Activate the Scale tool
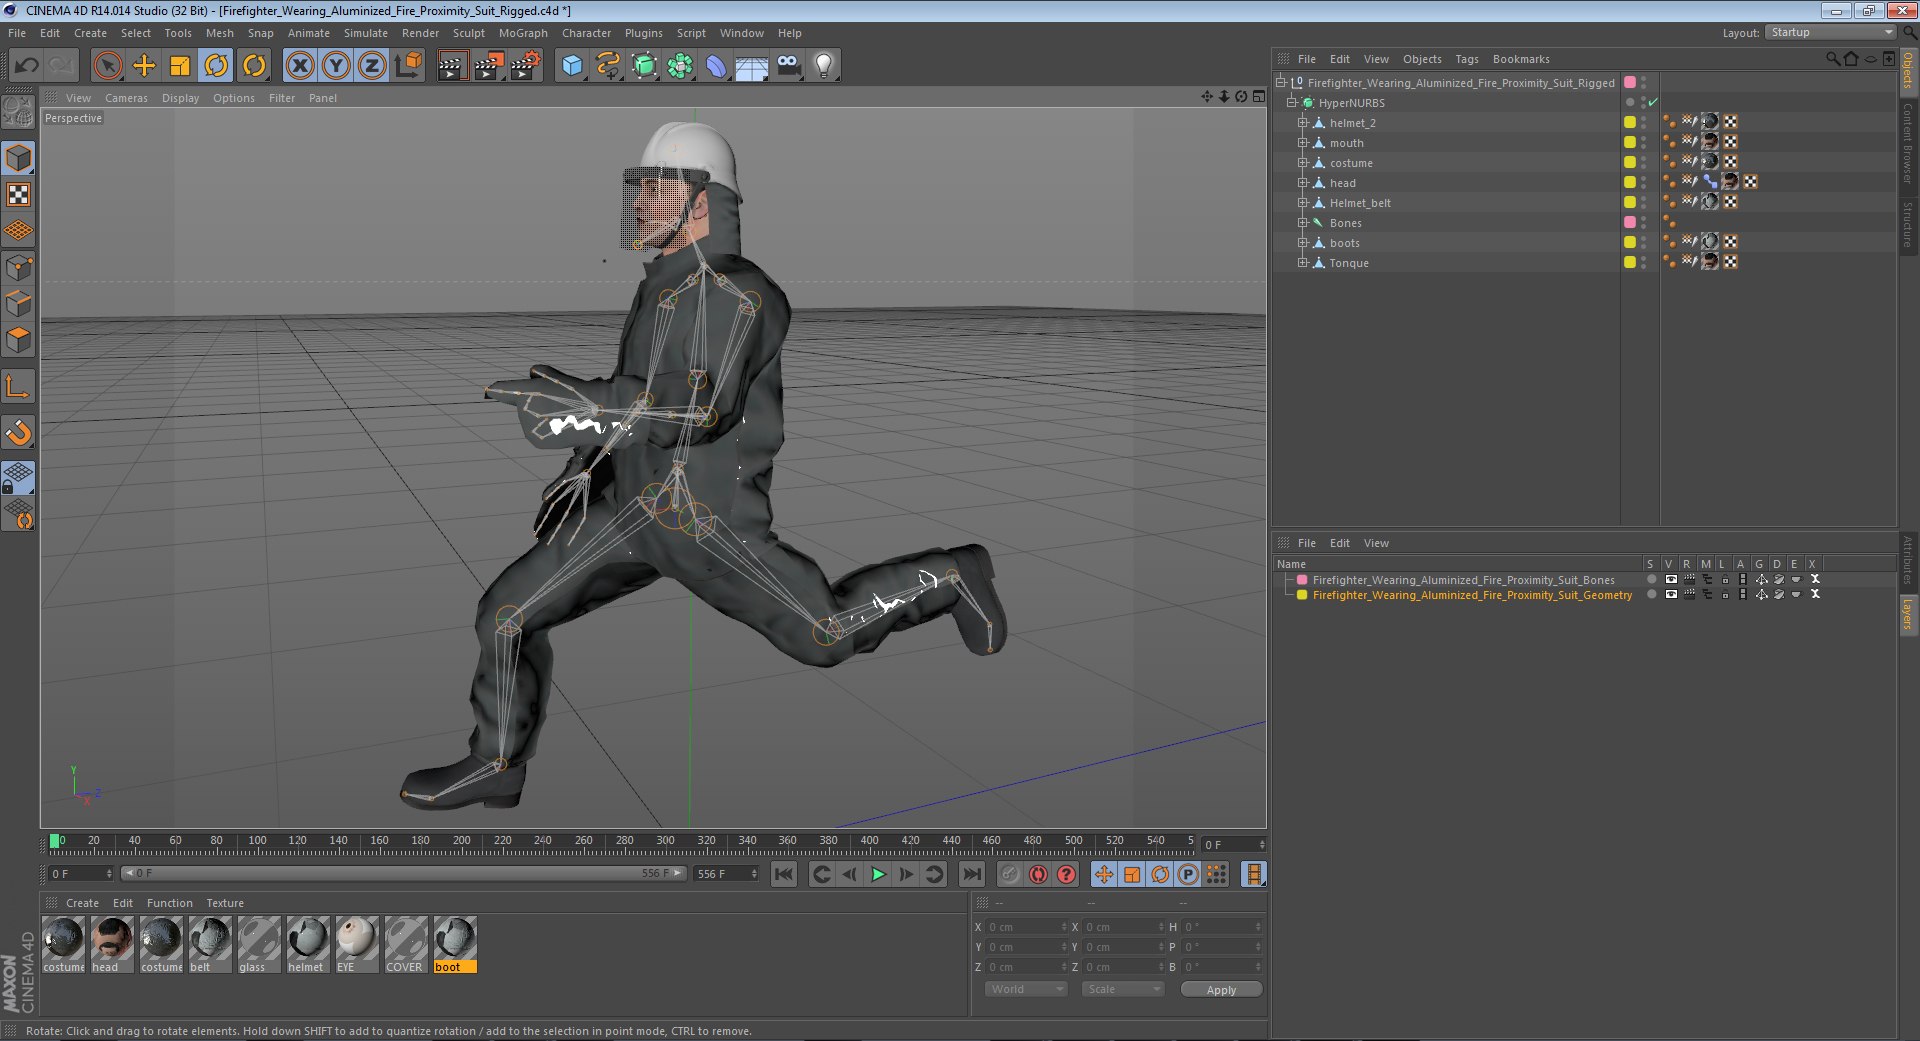This screenshot has height=1041, width=1920. coord(180,66)
